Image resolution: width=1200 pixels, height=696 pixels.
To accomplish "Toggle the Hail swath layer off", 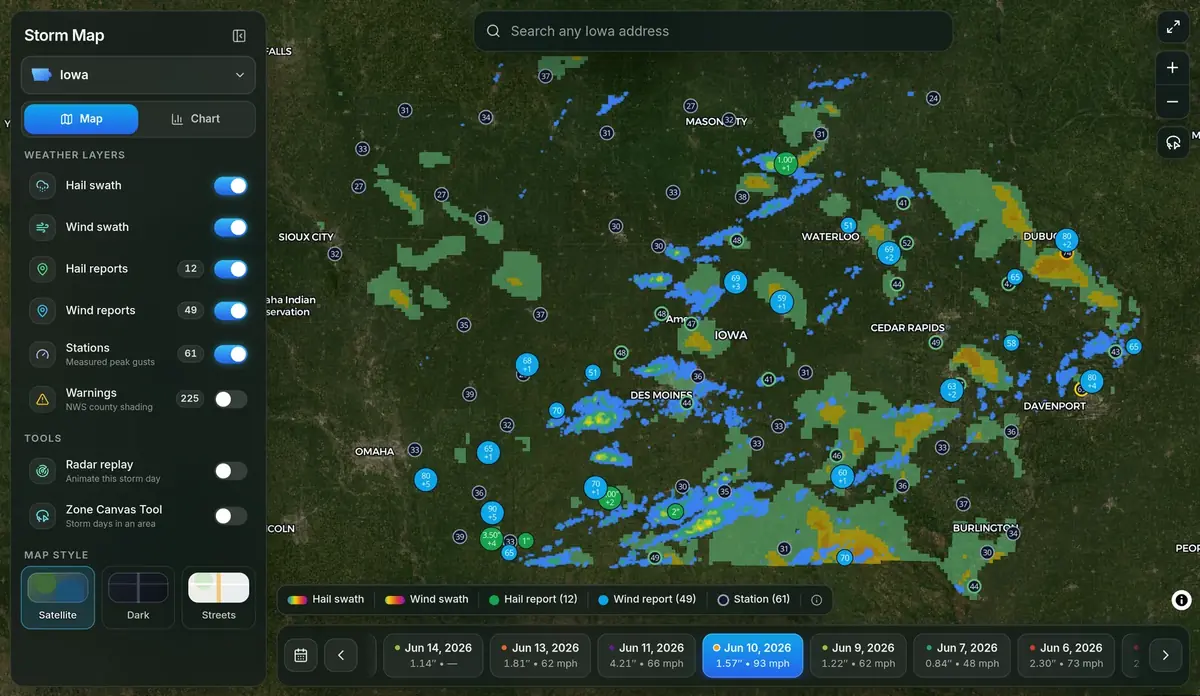I will (x=230, y=186).
